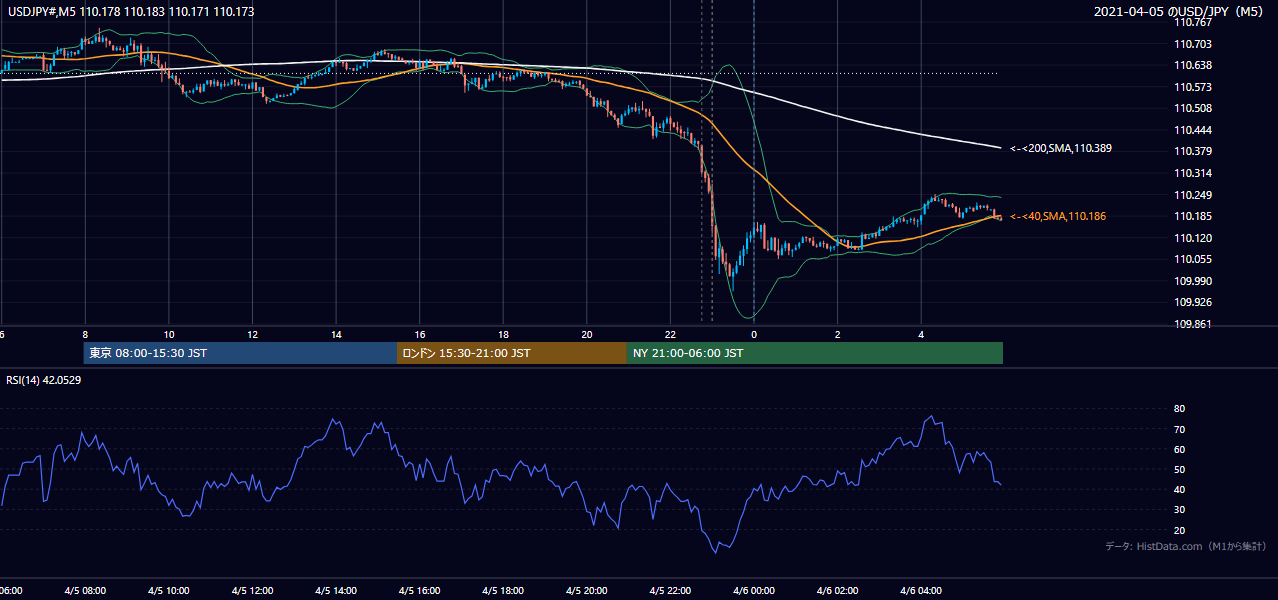Click hour label 16 under price chart
The height and width of the screenshot is (600, 1278).
tap(420, 334)
